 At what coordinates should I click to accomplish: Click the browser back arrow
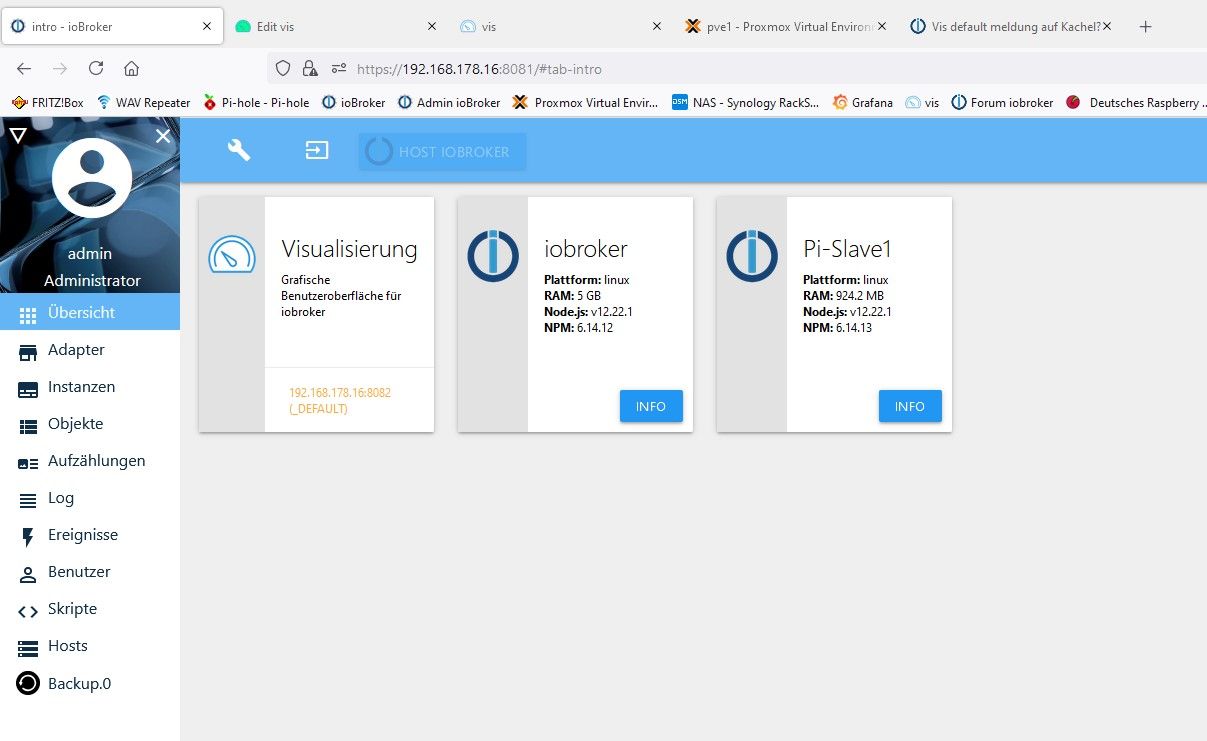click(24, 69)
